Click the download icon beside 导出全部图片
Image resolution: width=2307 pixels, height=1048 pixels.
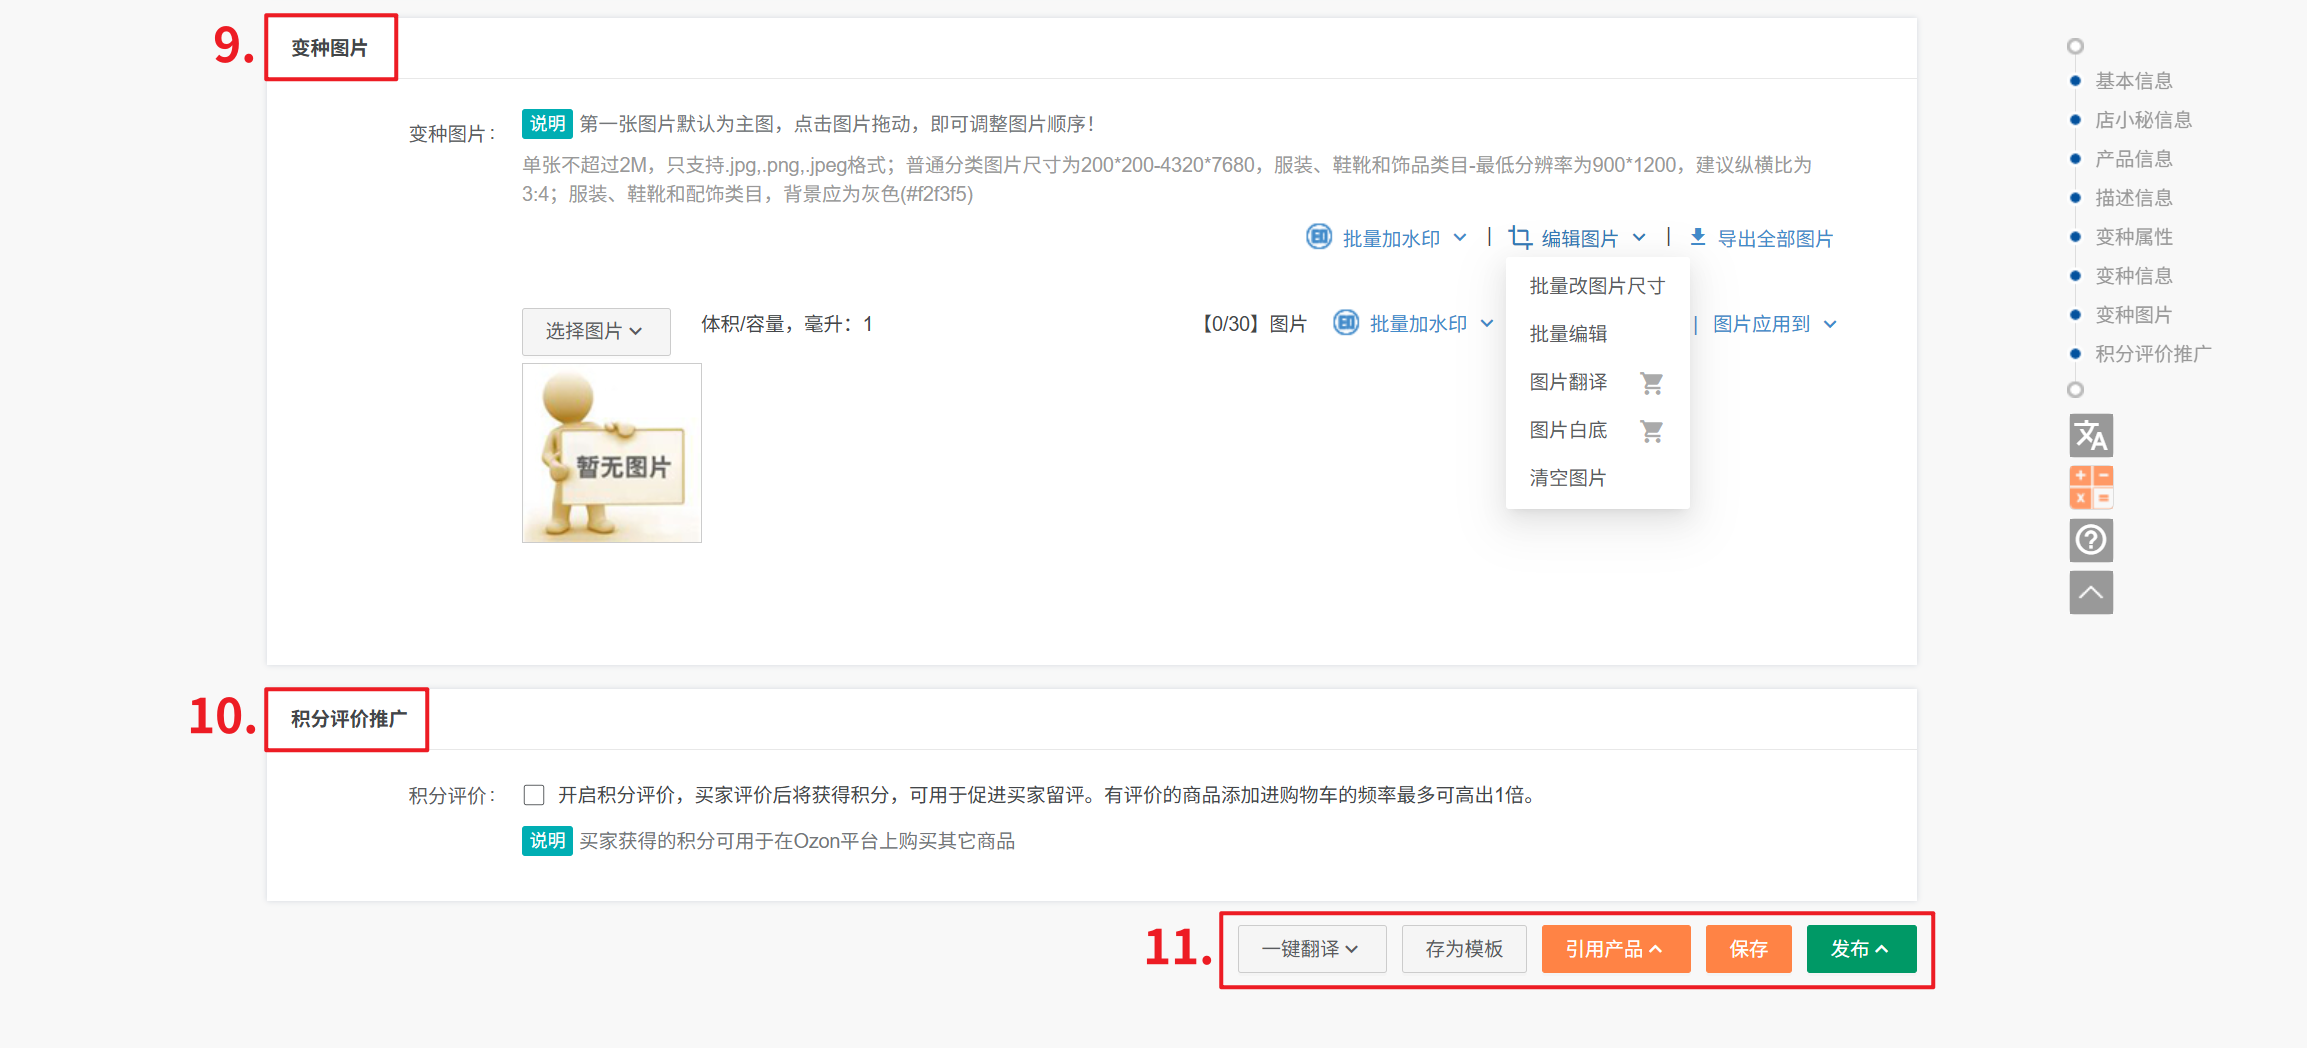tap(1698, 237)
